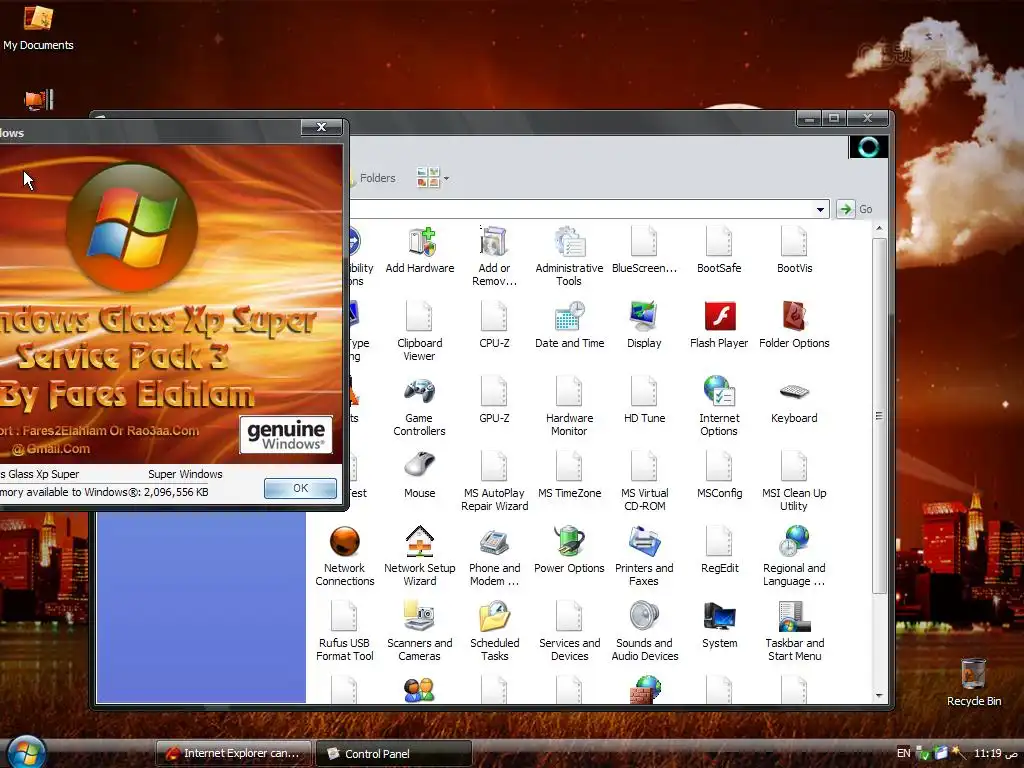Image resolution: width=1024 pixels, height=768 pixels.
Task: Click the EN language indicator
Action: click(903, 753)
